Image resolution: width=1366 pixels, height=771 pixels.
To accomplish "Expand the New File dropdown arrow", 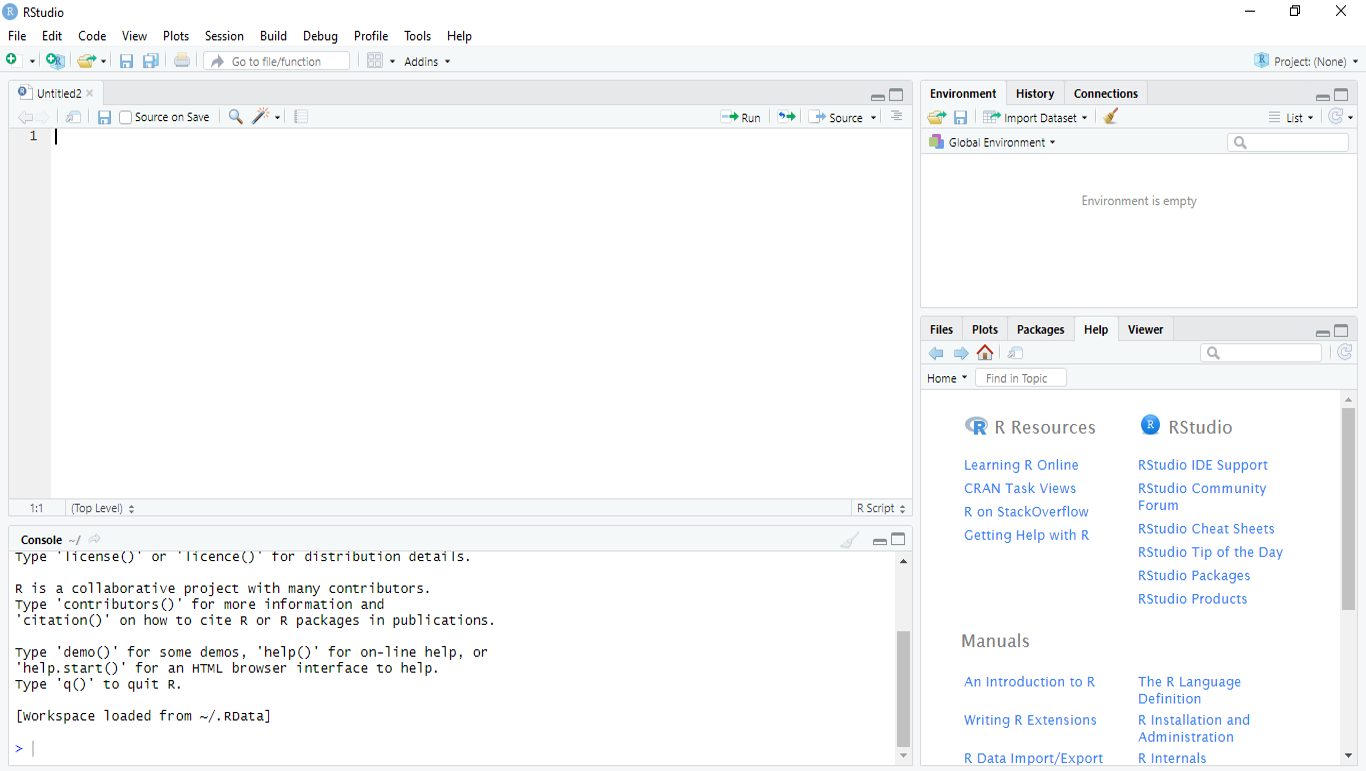I will (x=32, y=62).
